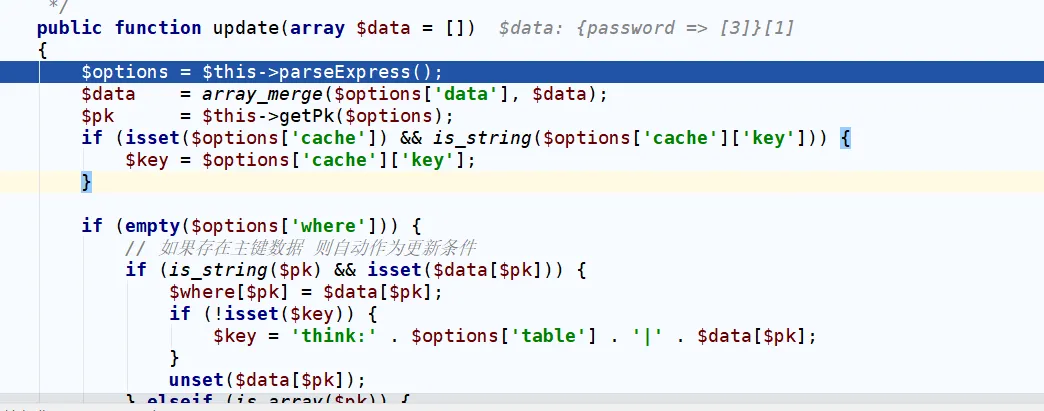
Task: Click the unset($data[$pk]) statement
Action: (x=267, y=380)
